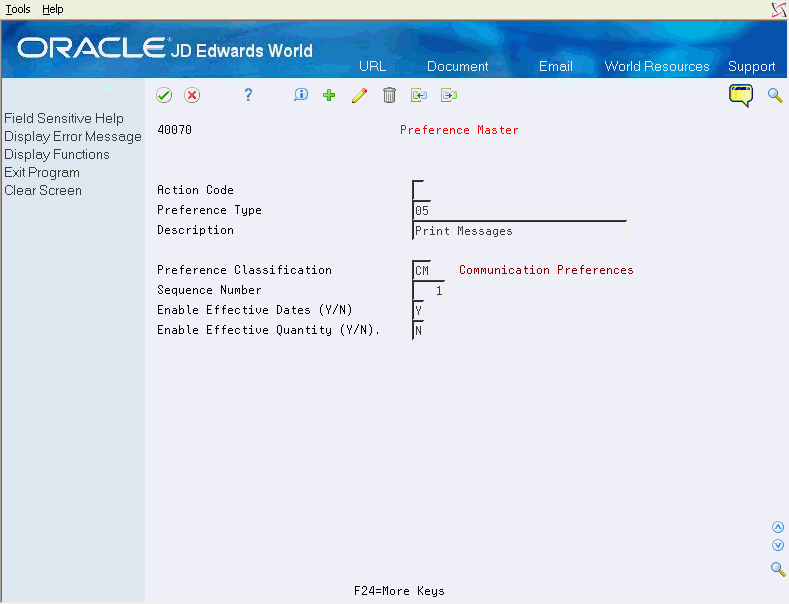Click the Document link in banner
Screen dimensions: 789x604
click(x=457, y=66)
